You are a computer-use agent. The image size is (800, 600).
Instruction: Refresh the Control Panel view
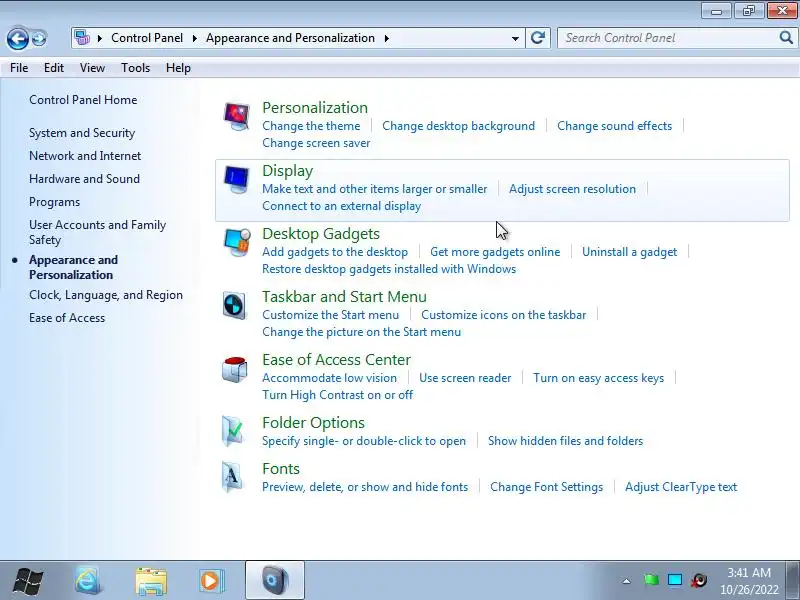(538, 38)
